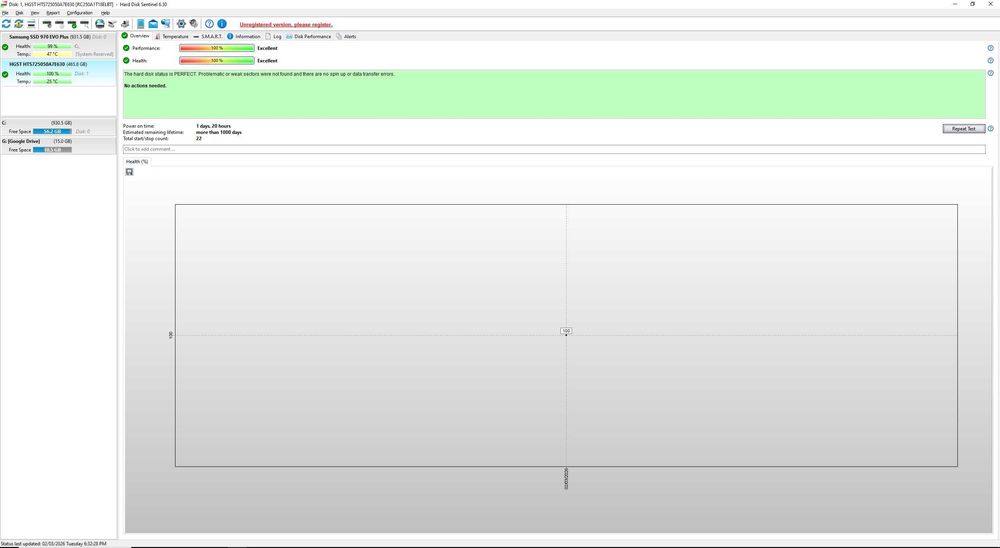1000x548 pixels.
Task: Click the teal round disk toolbar icon
Action: 99,24
